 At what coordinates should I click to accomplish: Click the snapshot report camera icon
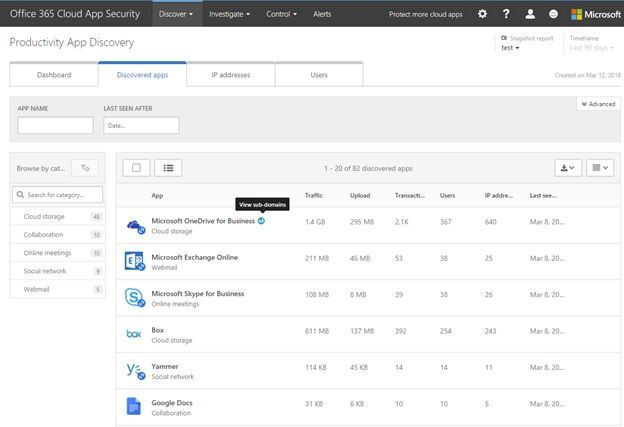(x=504, y=38)
